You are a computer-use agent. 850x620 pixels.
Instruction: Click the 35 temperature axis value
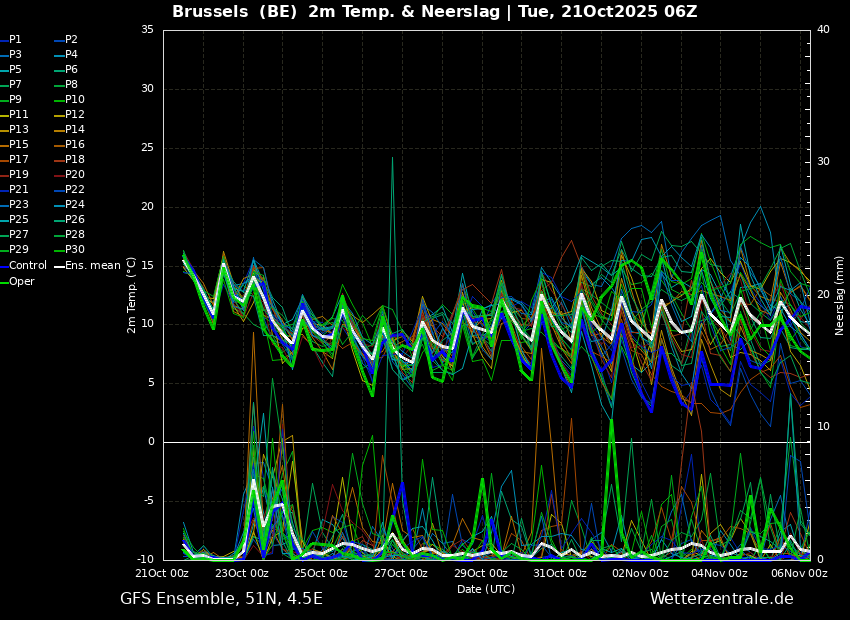[x=147, y=30]
